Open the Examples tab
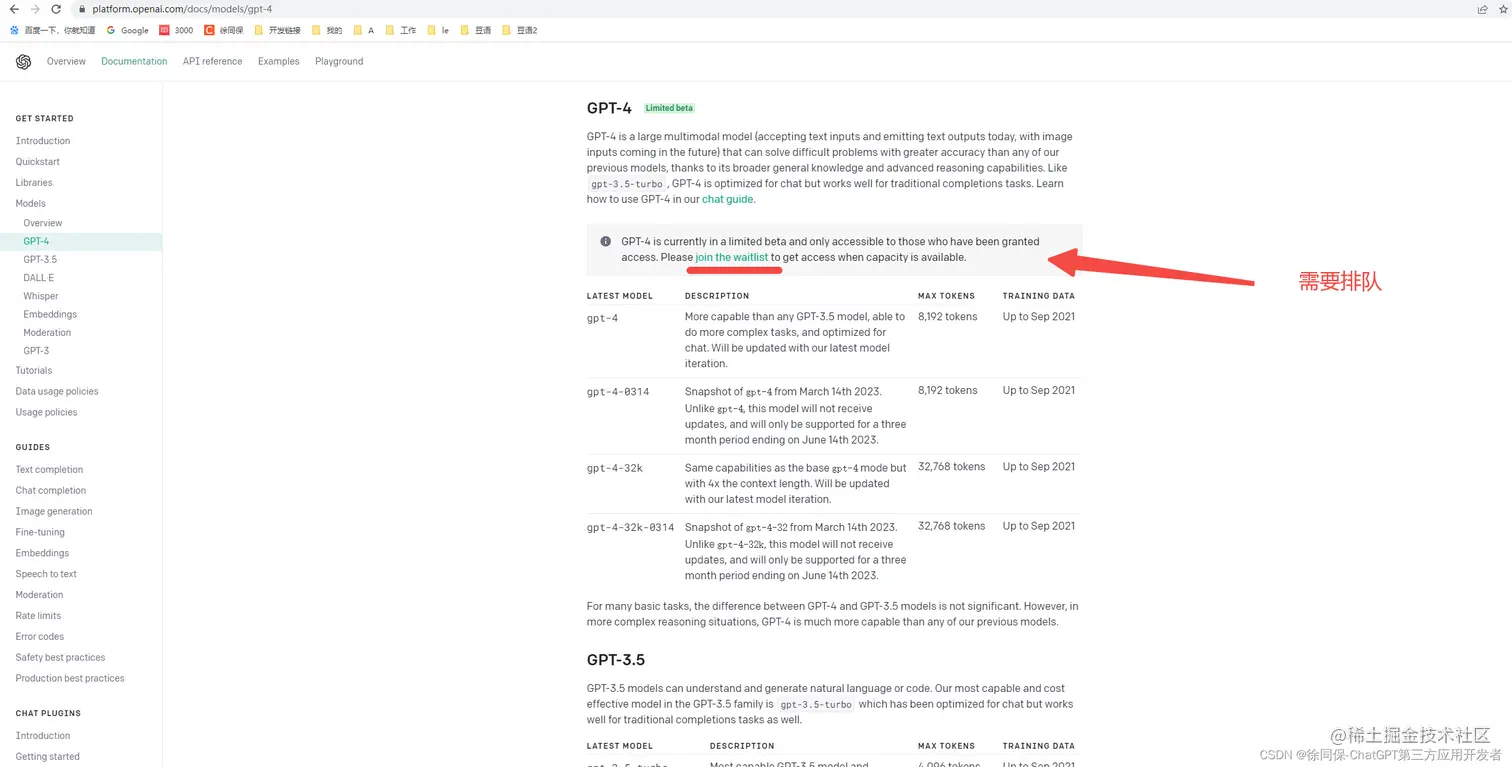This screenshot has height=767, width=1512. [278, 61]
